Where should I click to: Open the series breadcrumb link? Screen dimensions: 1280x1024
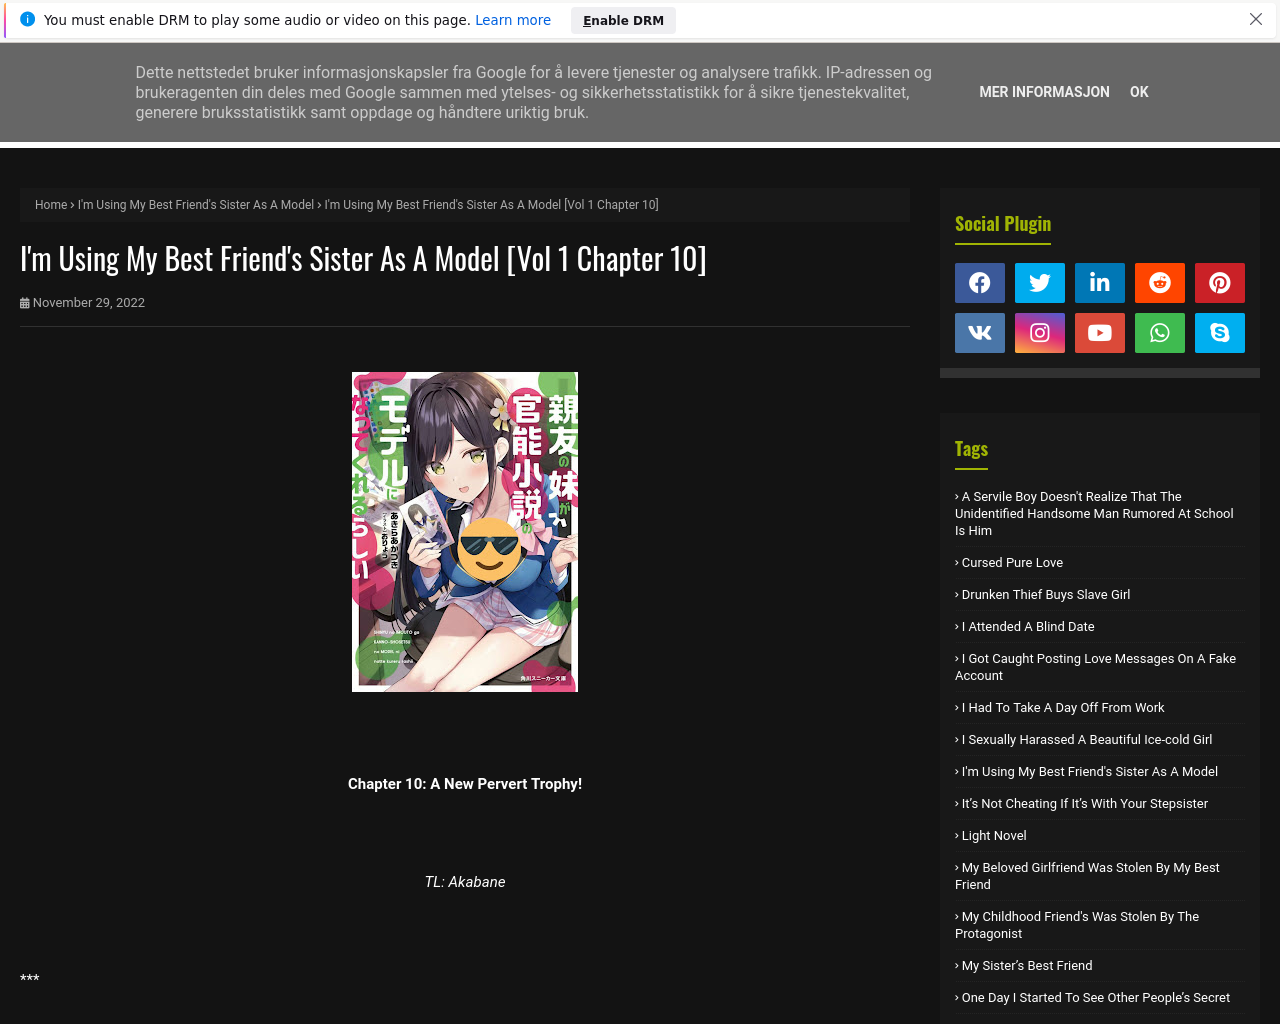point(196,205)
